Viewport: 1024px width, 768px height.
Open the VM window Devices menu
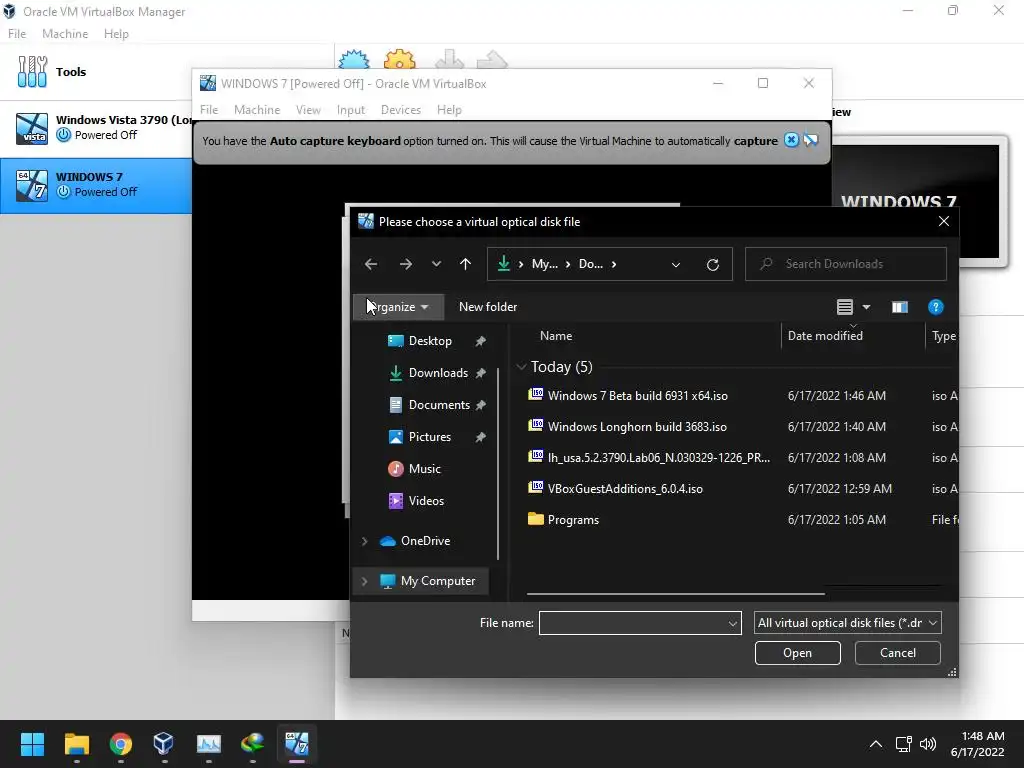[400, 110]
